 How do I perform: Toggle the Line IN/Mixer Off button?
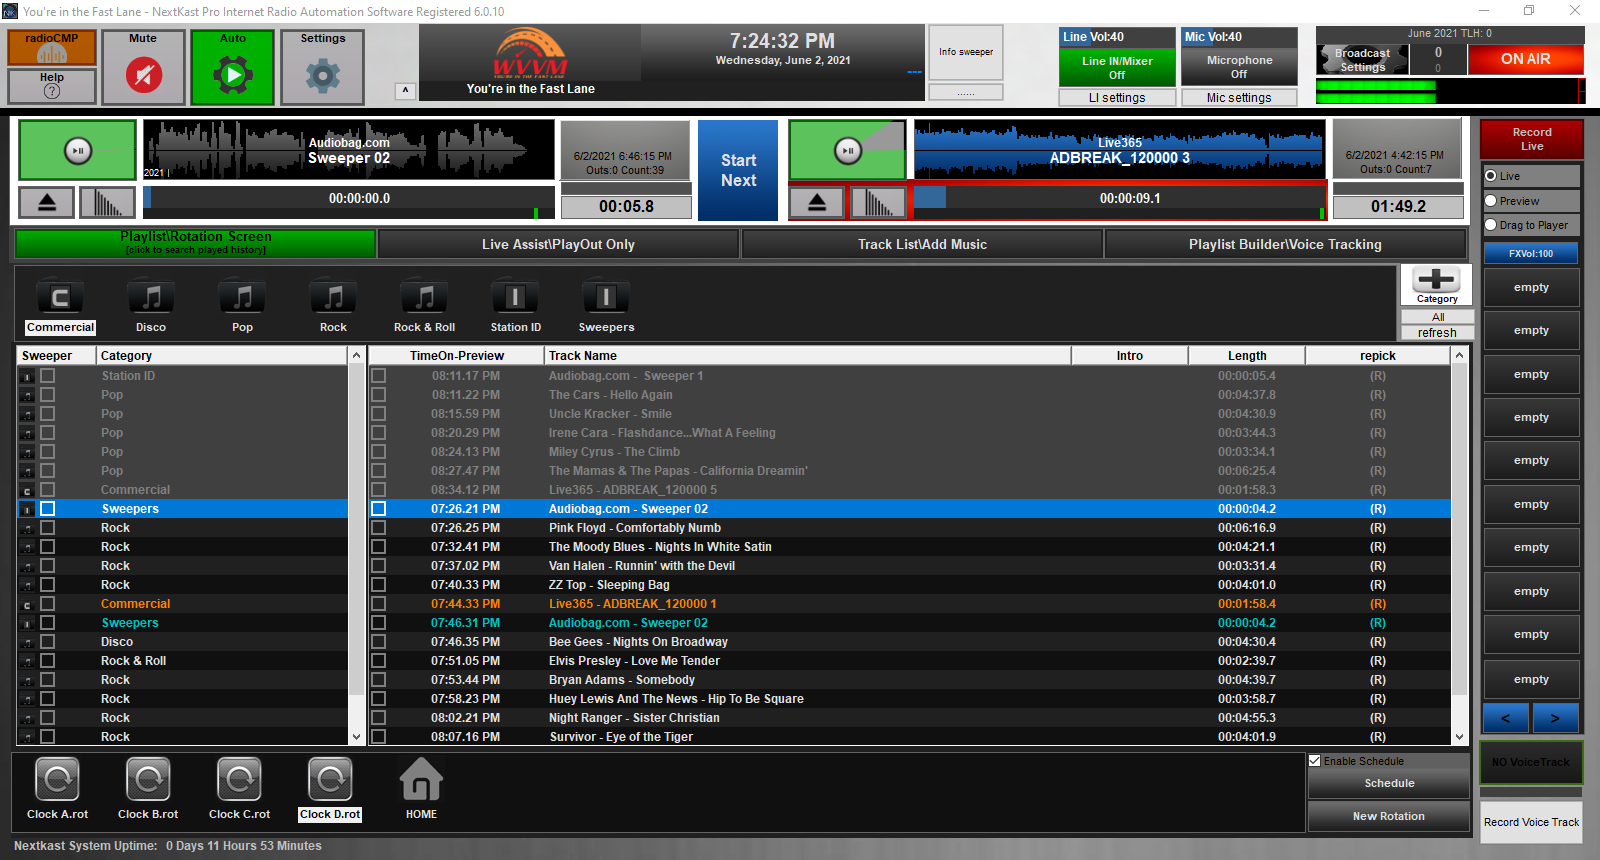[1117, 67]
